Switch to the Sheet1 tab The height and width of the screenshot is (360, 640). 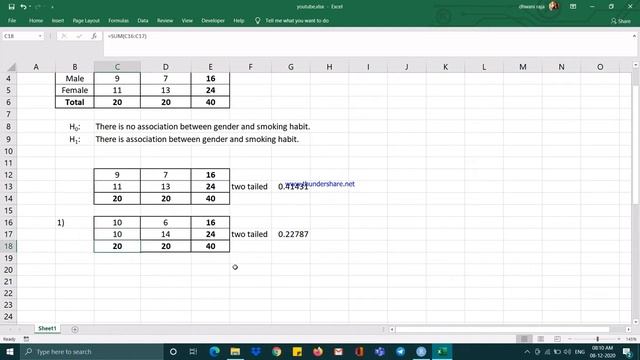click(47, 329)
